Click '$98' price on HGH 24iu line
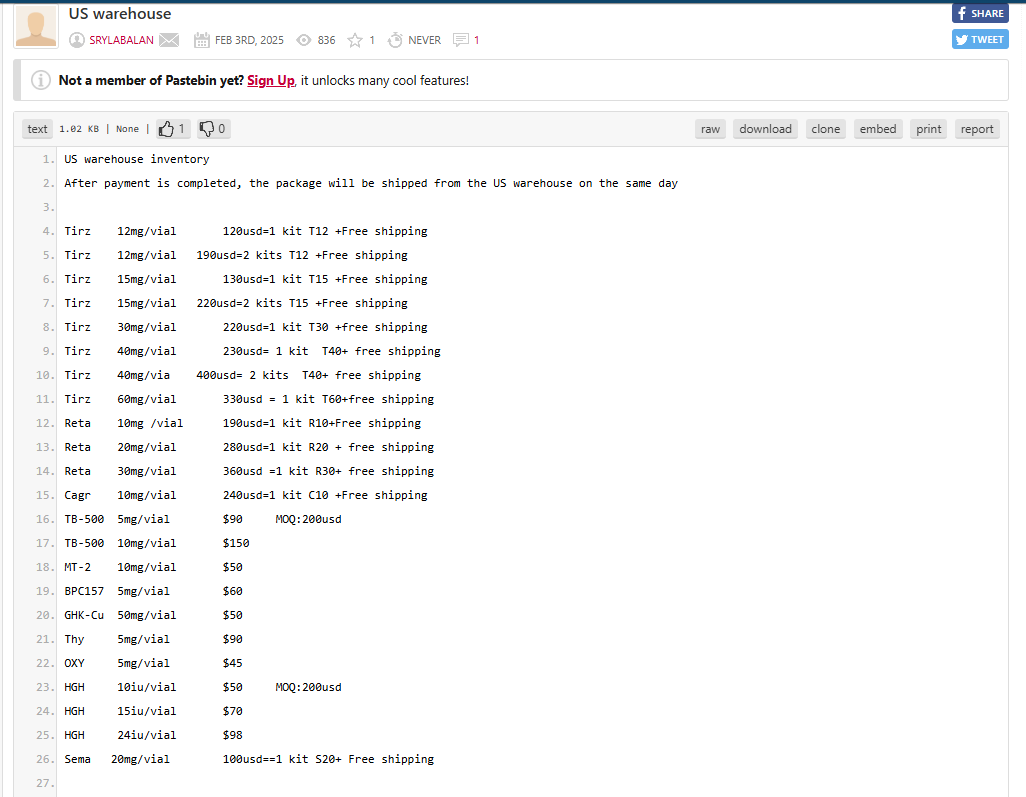 pos(232,735)
